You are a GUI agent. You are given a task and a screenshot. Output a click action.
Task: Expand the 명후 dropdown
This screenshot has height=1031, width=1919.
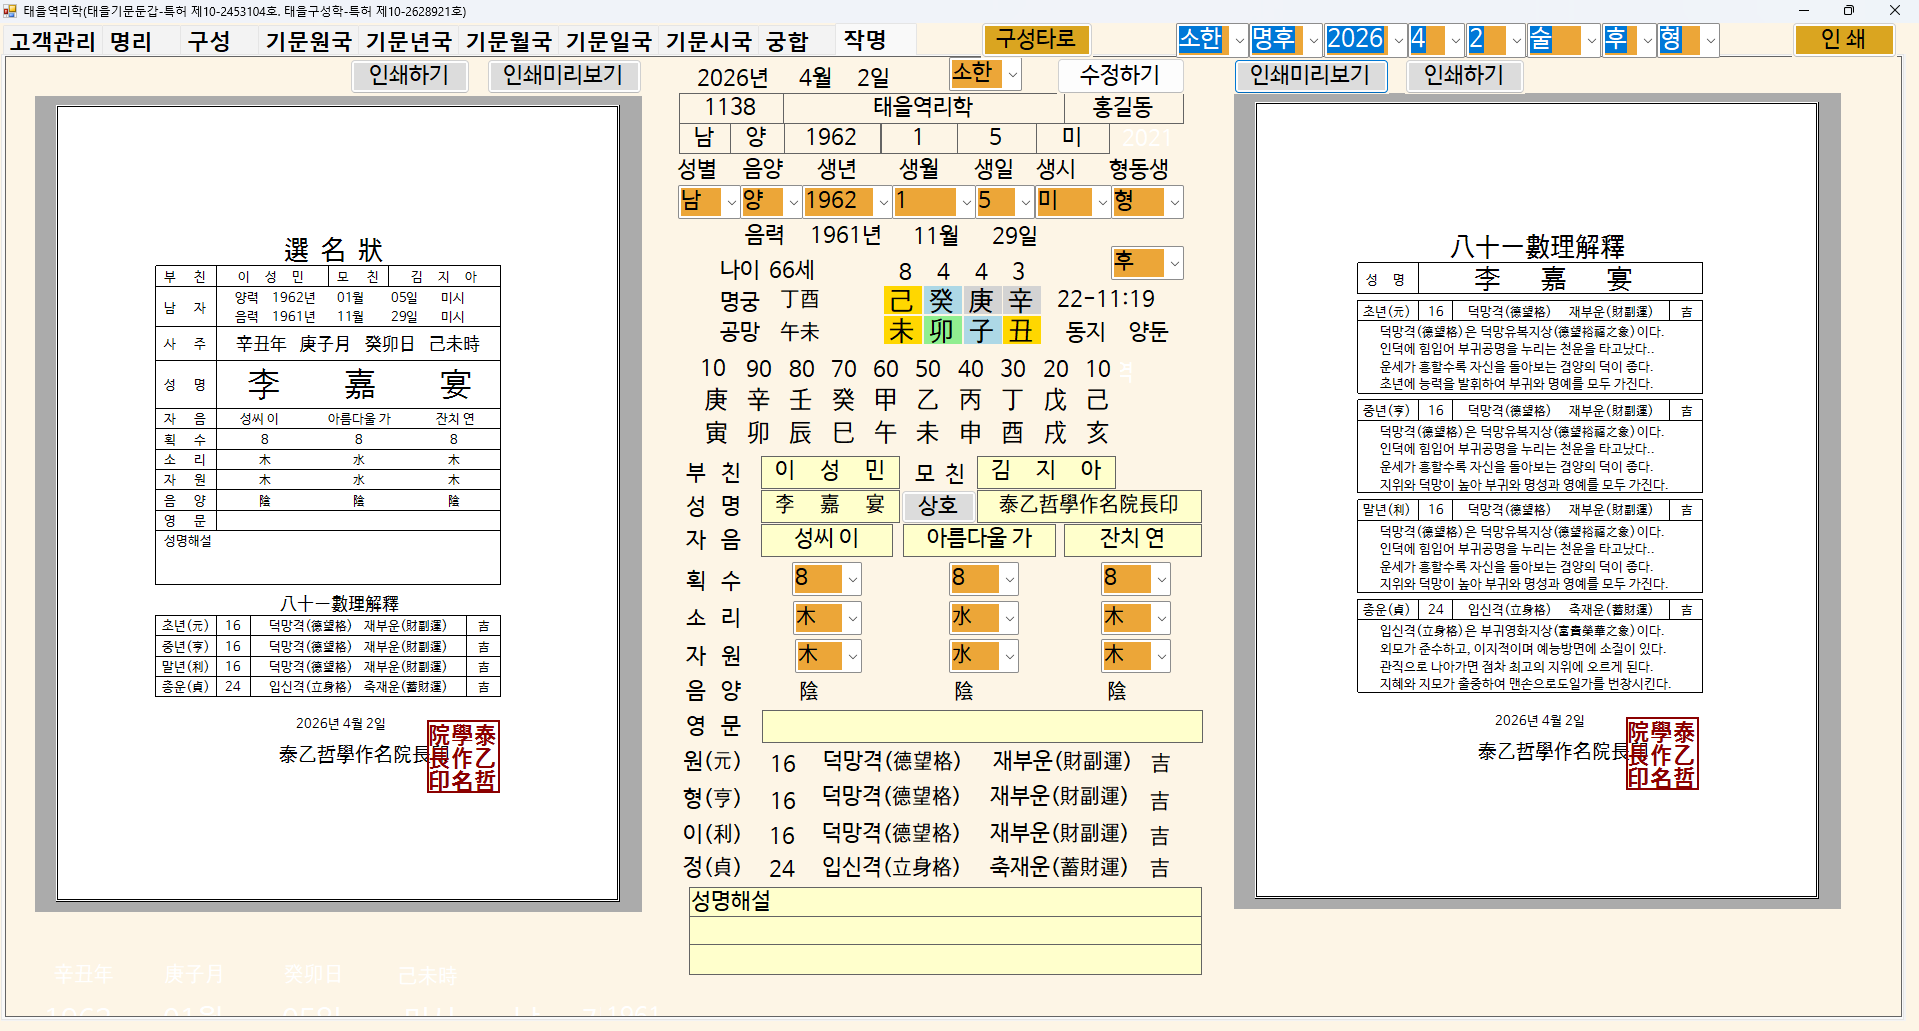[x=1312, y=40]
